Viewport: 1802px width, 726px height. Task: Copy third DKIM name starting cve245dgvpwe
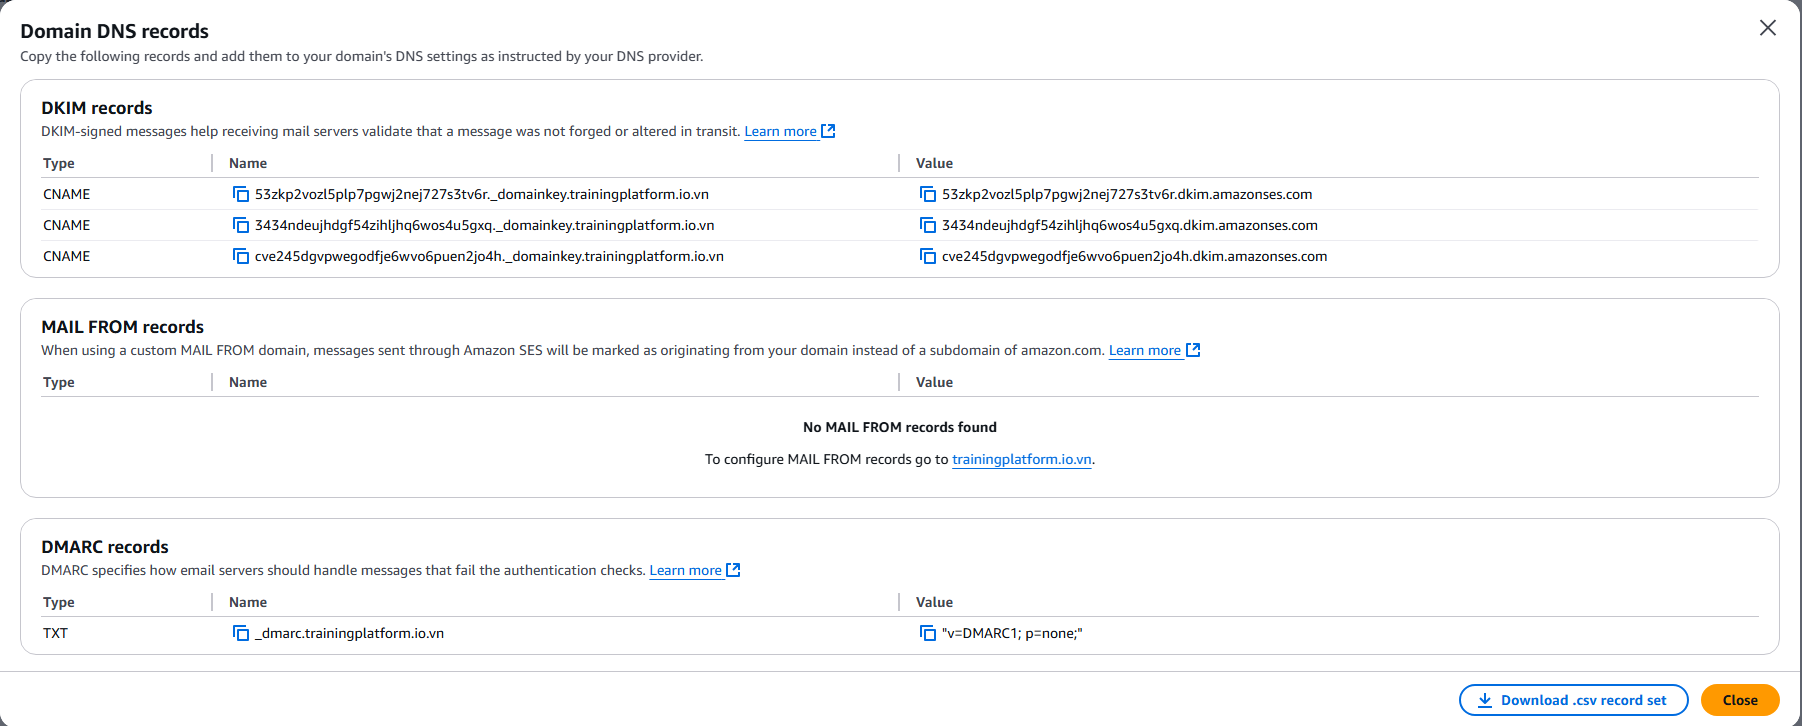[x=241, y=256]
